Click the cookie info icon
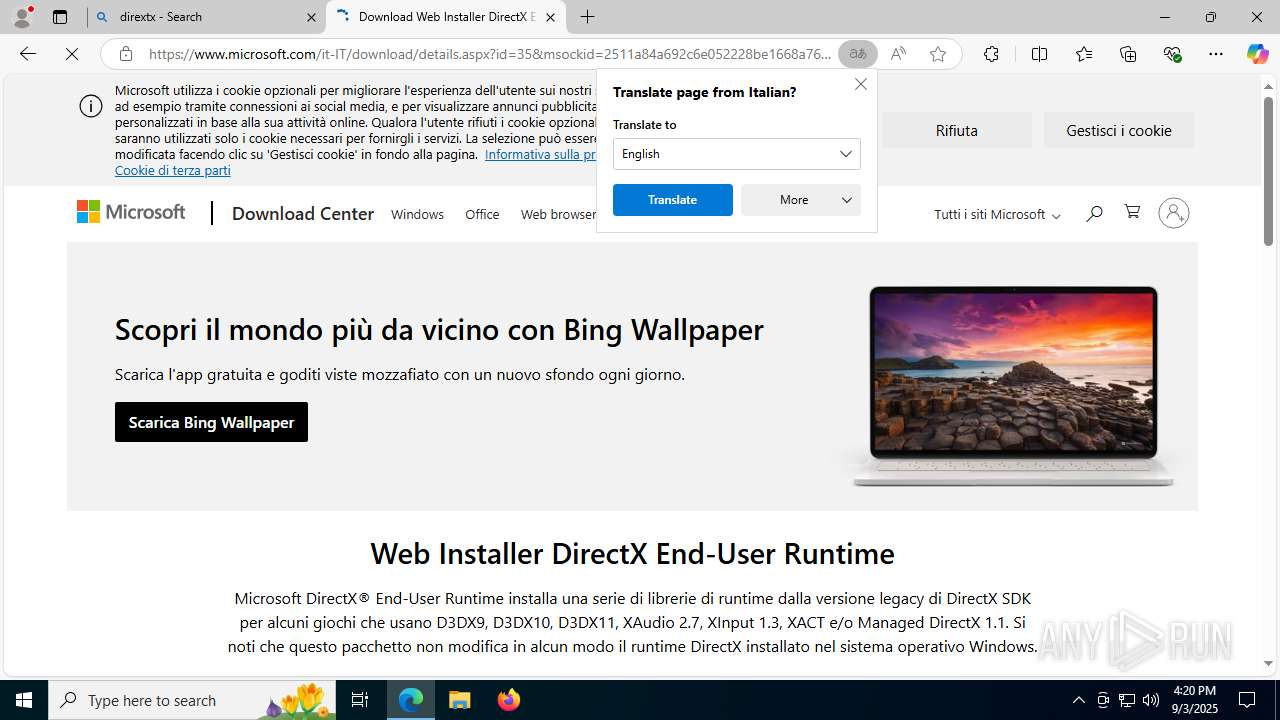1280x720 pixels. click(x=91, y=106)
